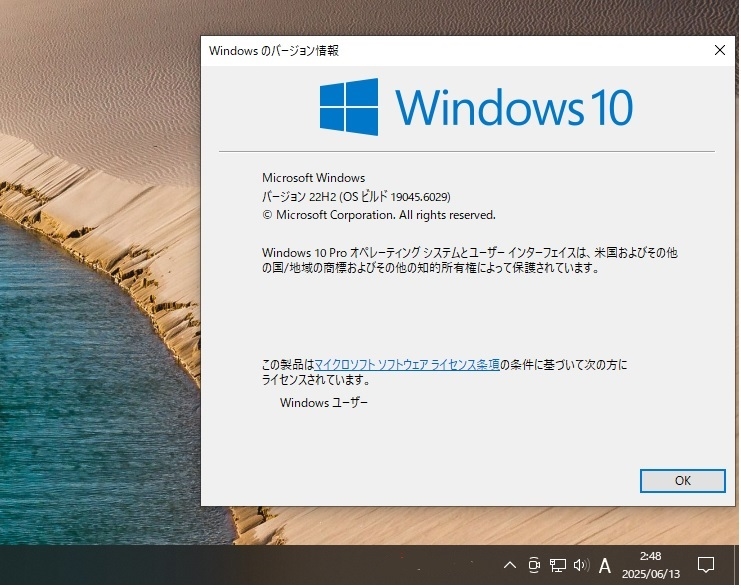Open the Meet Now camera tray icon
The height and width of the screenshot is (588, 741).
(x=534, y=565)
